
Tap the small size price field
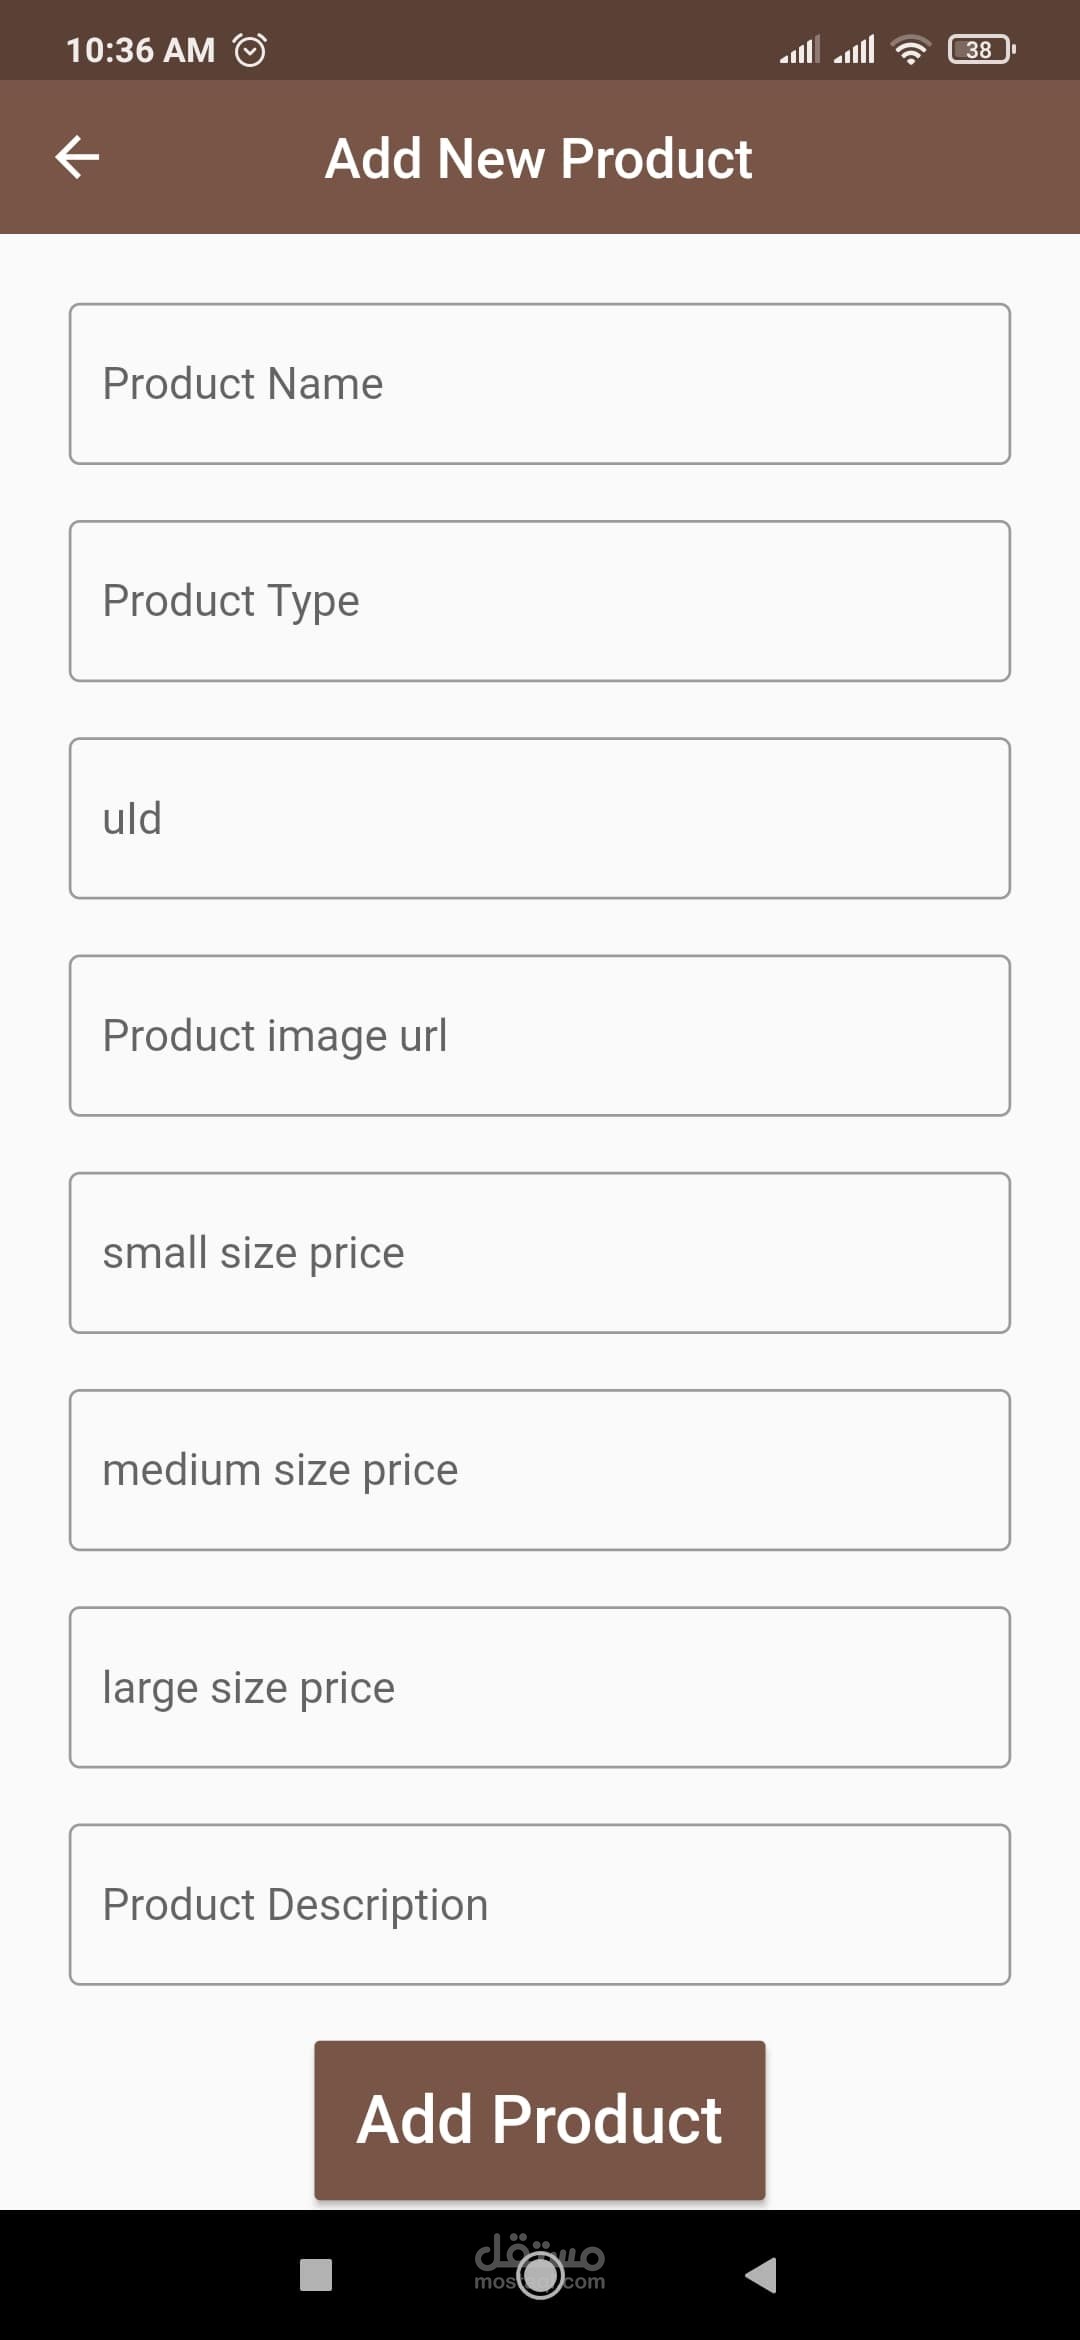pos(540,1253)
